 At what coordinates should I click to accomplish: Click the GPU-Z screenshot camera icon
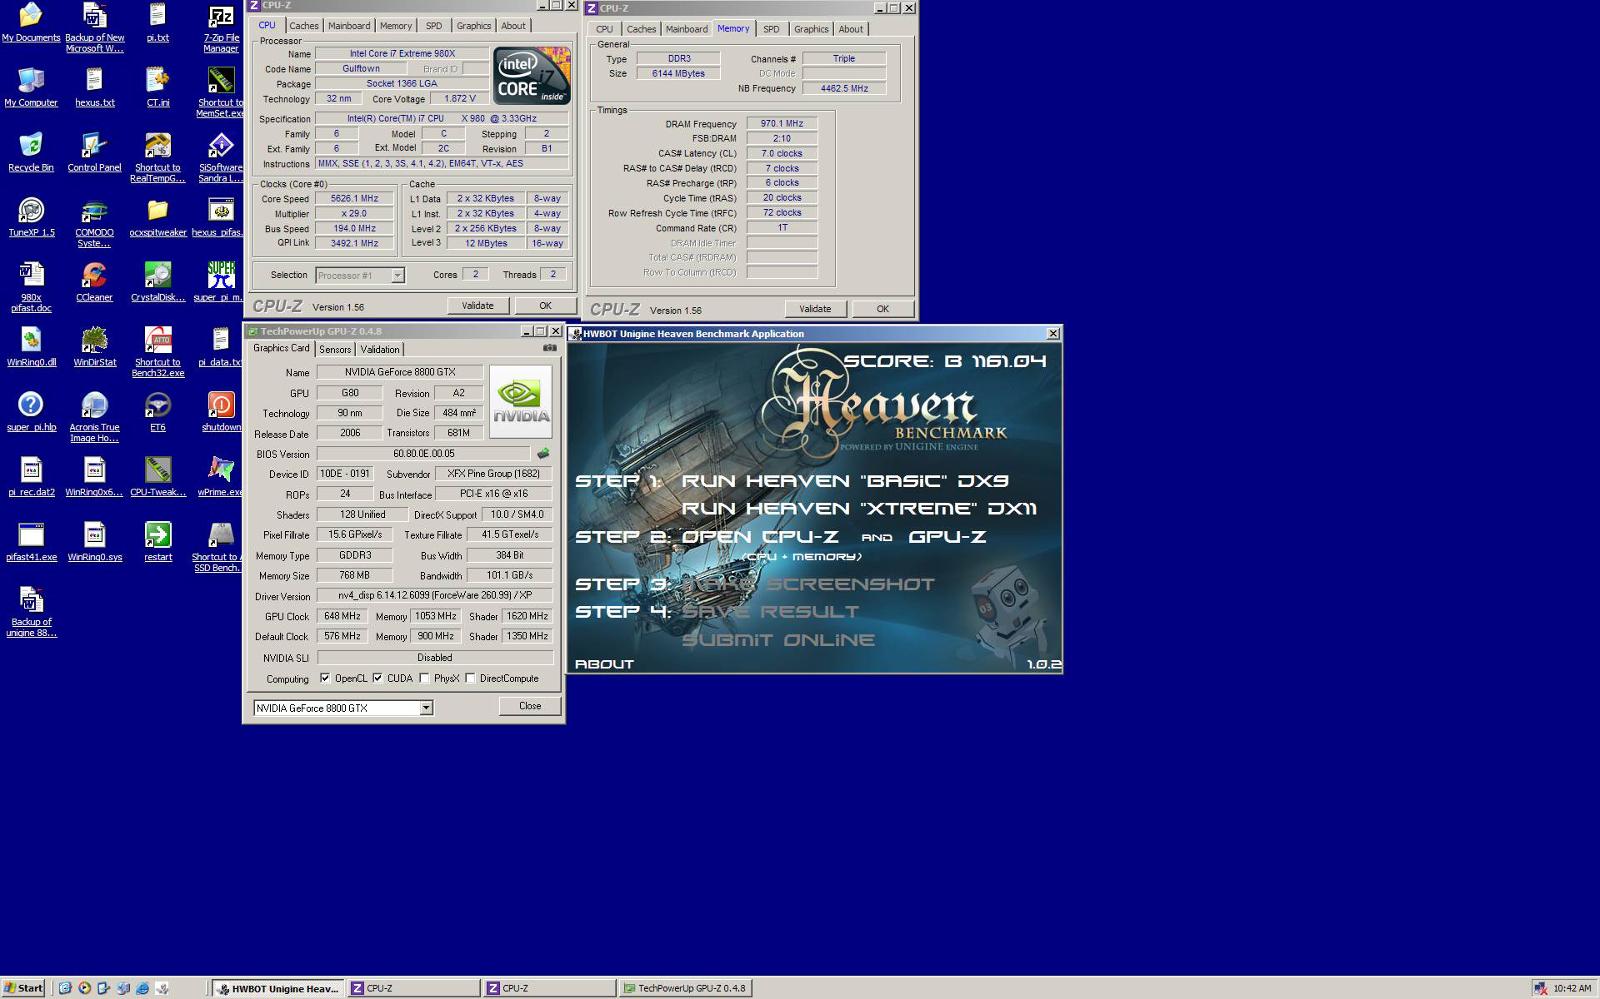[549, 348]
